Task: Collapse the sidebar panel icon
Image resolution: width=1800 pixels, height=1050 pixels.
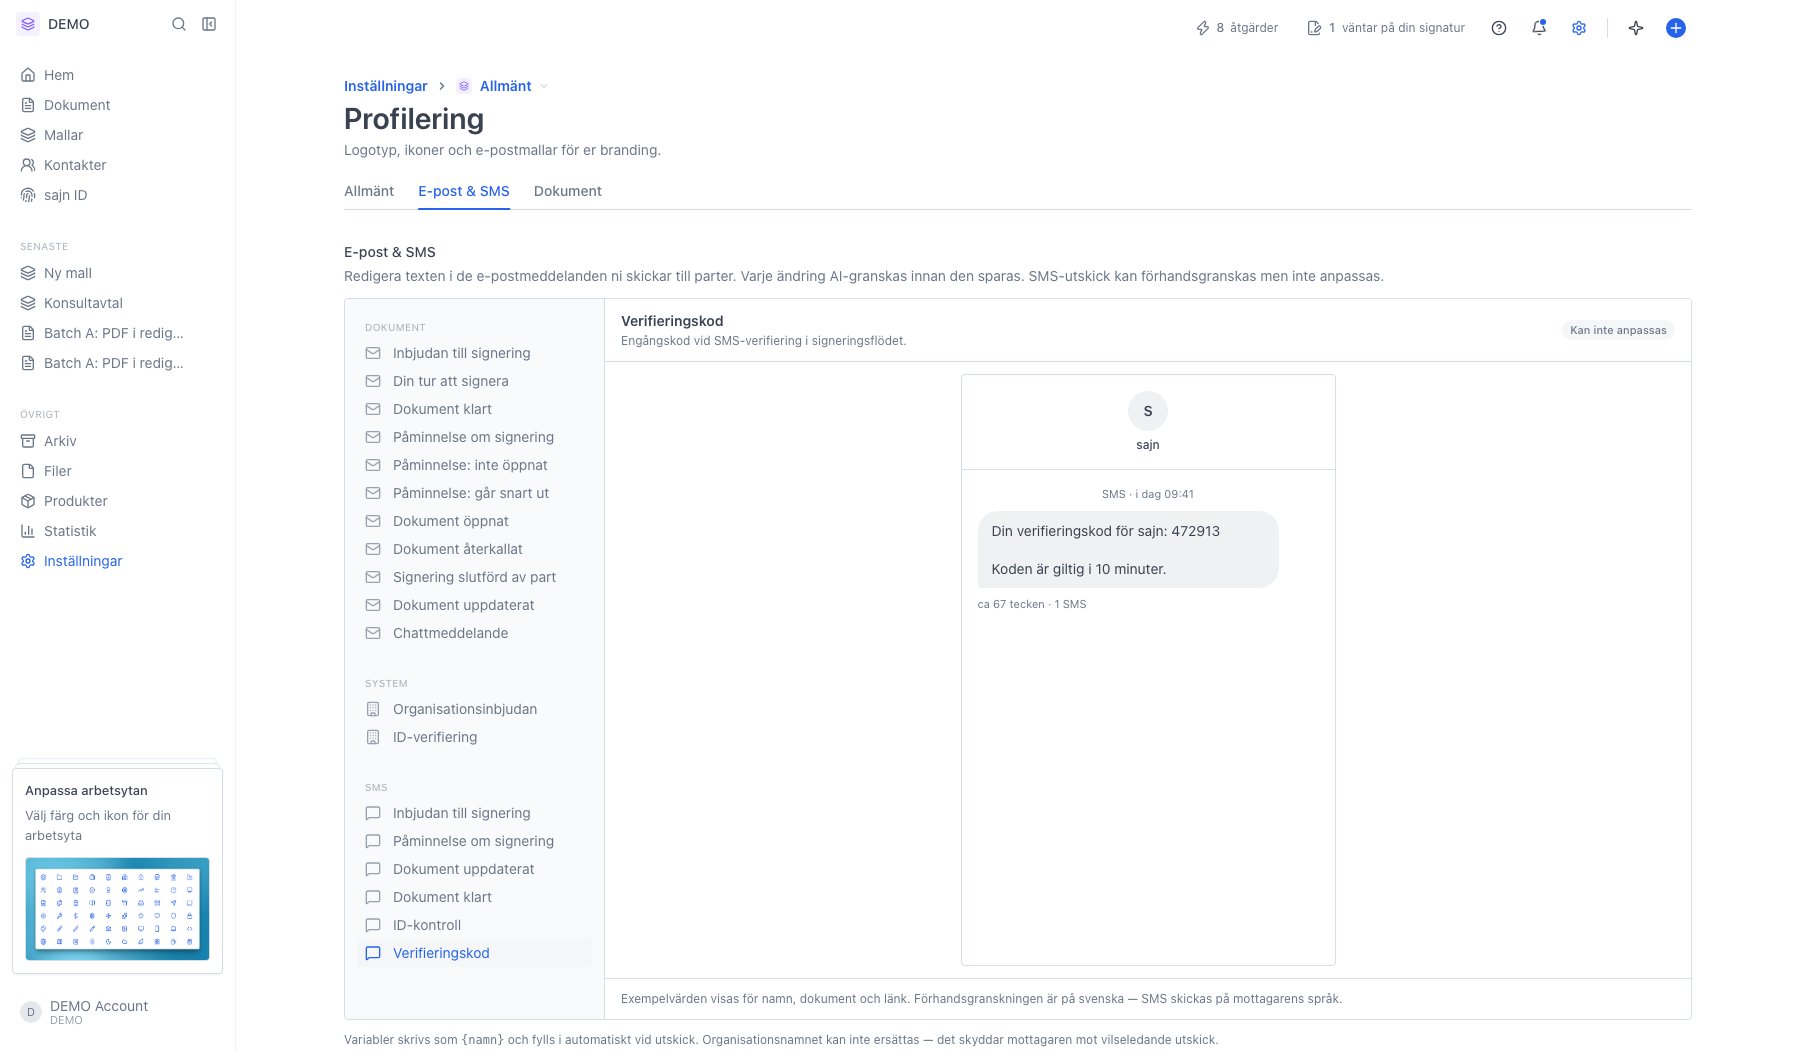Action: (209, 24)
